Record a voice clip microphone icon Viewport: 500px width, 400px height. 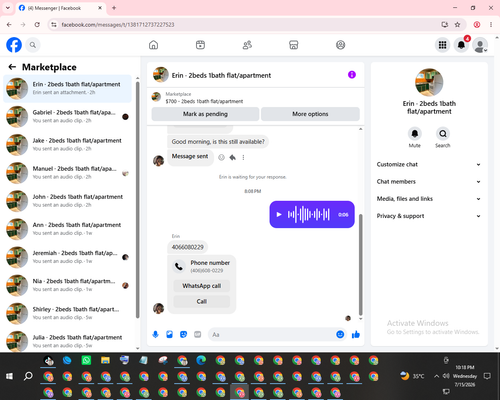(x=155, y=334)
